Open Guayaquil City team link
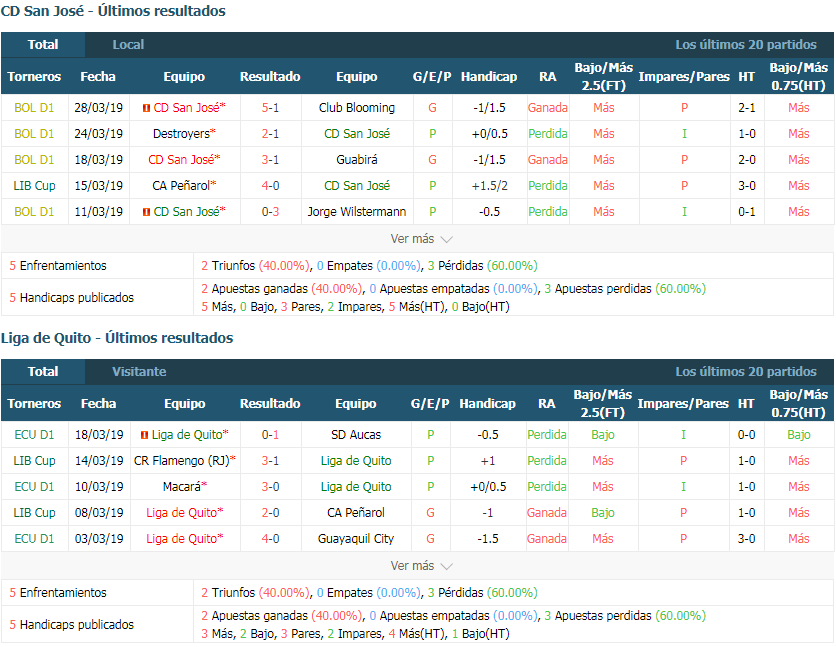836x647 pixels. (x=356, y=539)
